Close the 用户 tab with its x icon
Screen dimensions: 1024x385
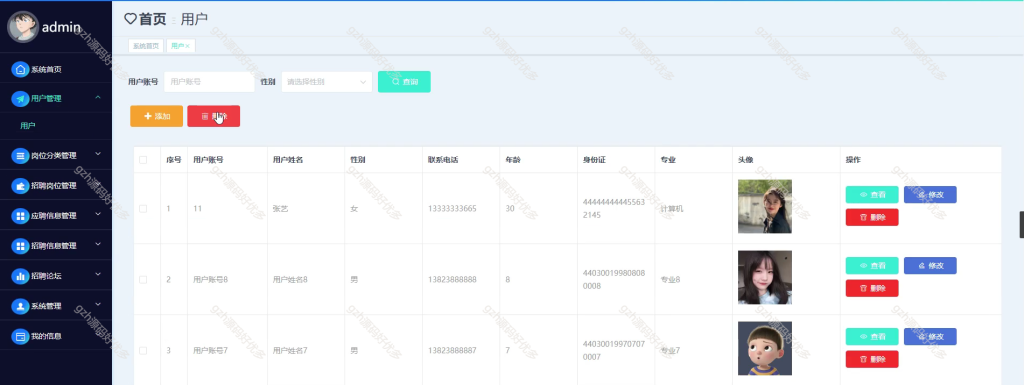(187, 46)
